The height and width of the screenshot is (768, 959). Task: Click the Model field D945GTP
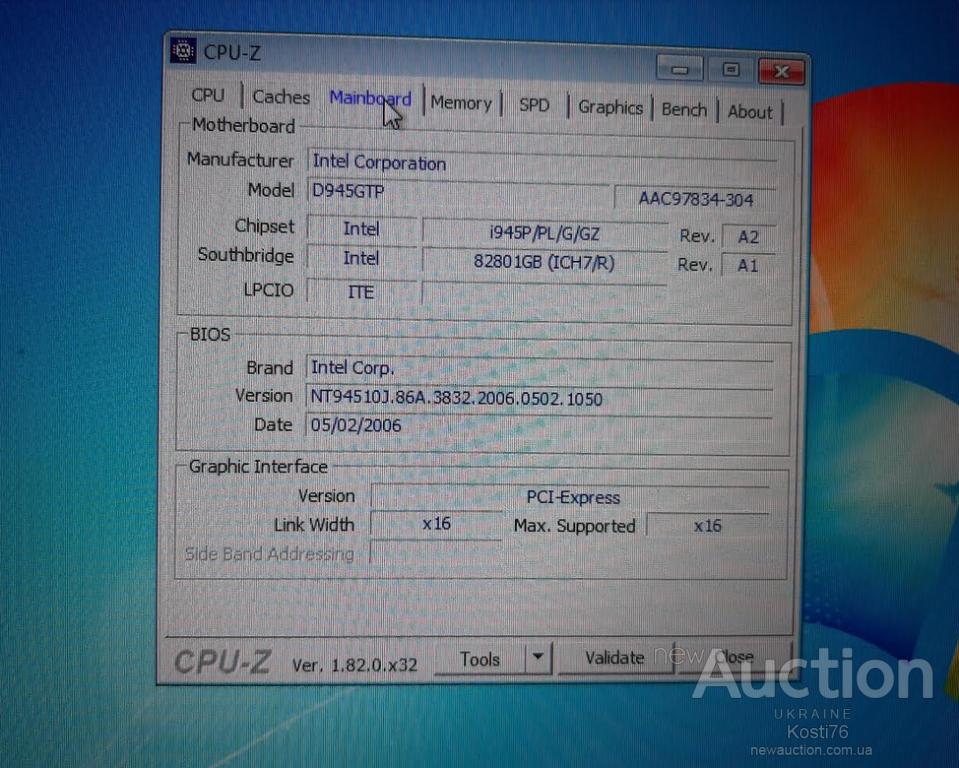pos(457,191)
